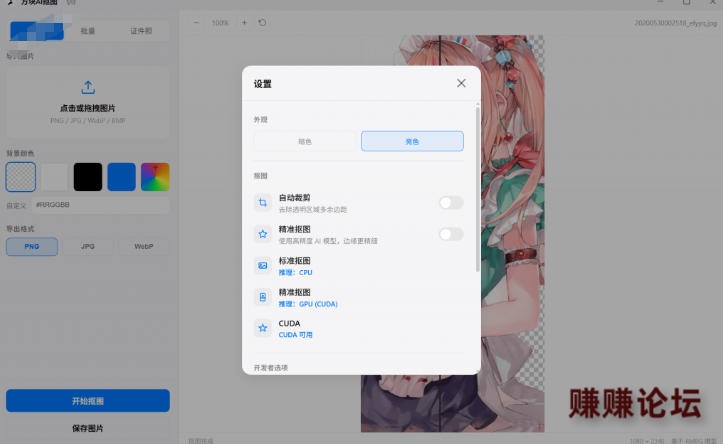Viewport: 723px width, 444px height.
Task: Select the 亮色 light theme option
Action: tap(412, 141)
